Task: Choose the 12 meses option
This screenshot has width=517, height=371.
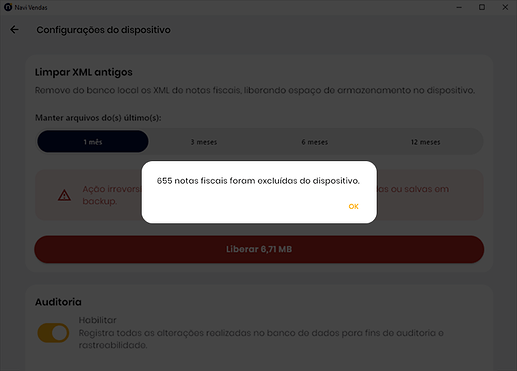Action: (x=425, y=142)
